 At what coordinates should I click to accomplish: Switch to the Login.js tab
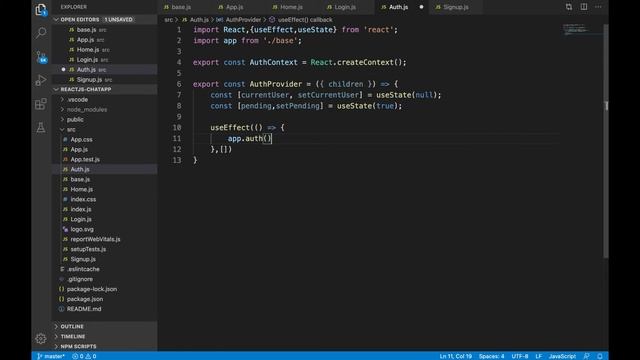point(345,7)
